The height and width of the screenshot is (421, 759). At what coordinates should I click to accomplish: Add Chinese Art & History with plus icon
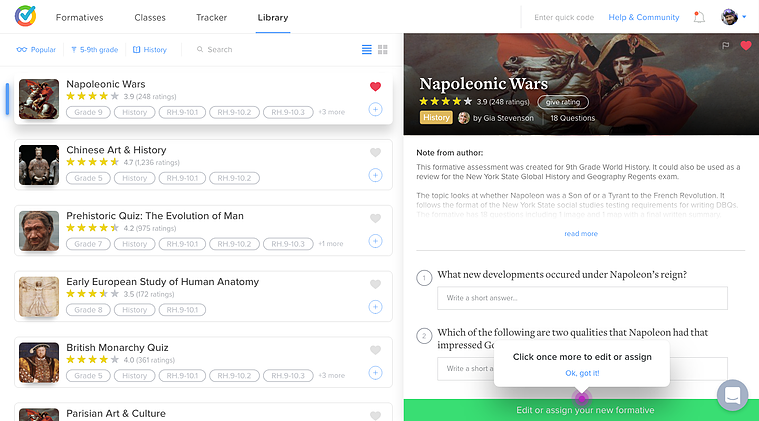(x=375, y=175)
